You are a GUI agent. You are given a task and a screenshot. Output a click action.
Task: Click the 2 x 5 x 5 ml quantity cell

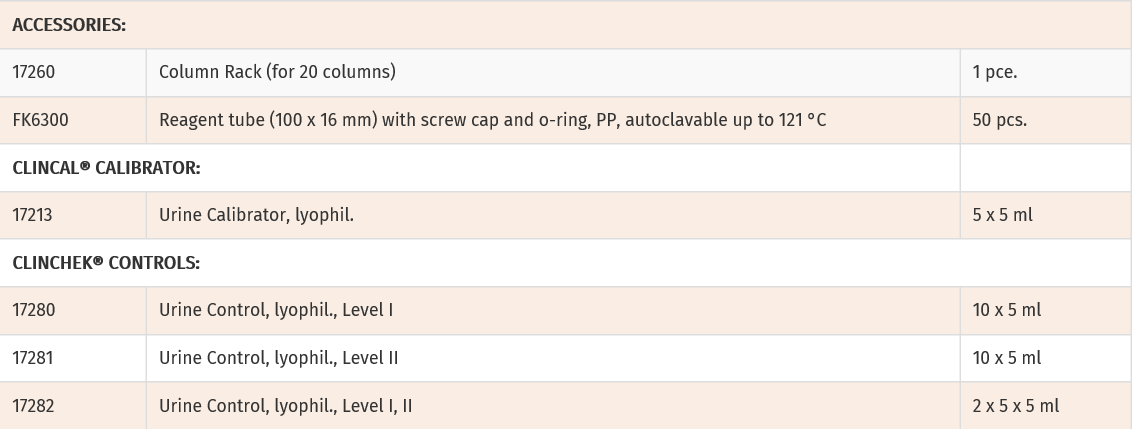pyautogui.click(x=1015, y=406)
